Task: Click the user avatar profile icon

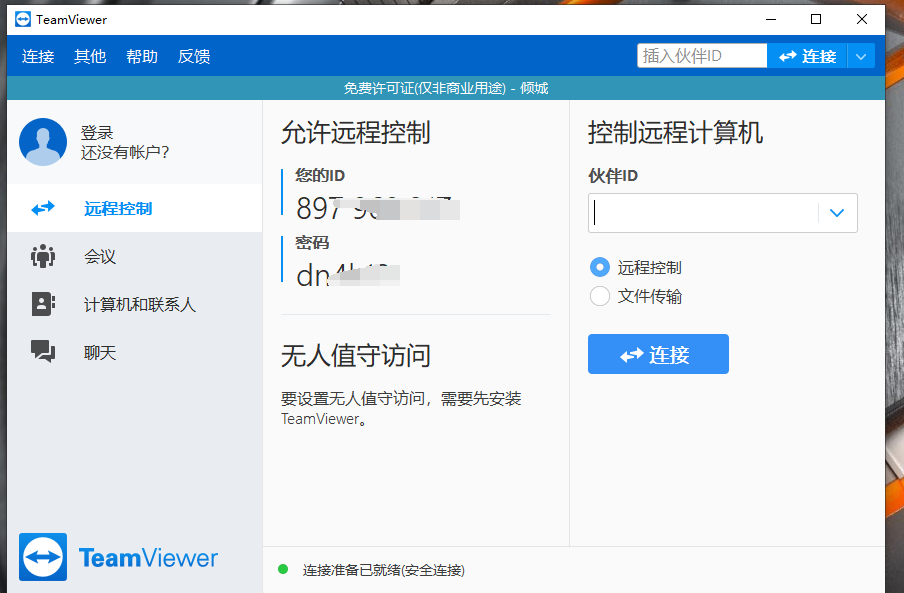Action: (x=43, y=142)
